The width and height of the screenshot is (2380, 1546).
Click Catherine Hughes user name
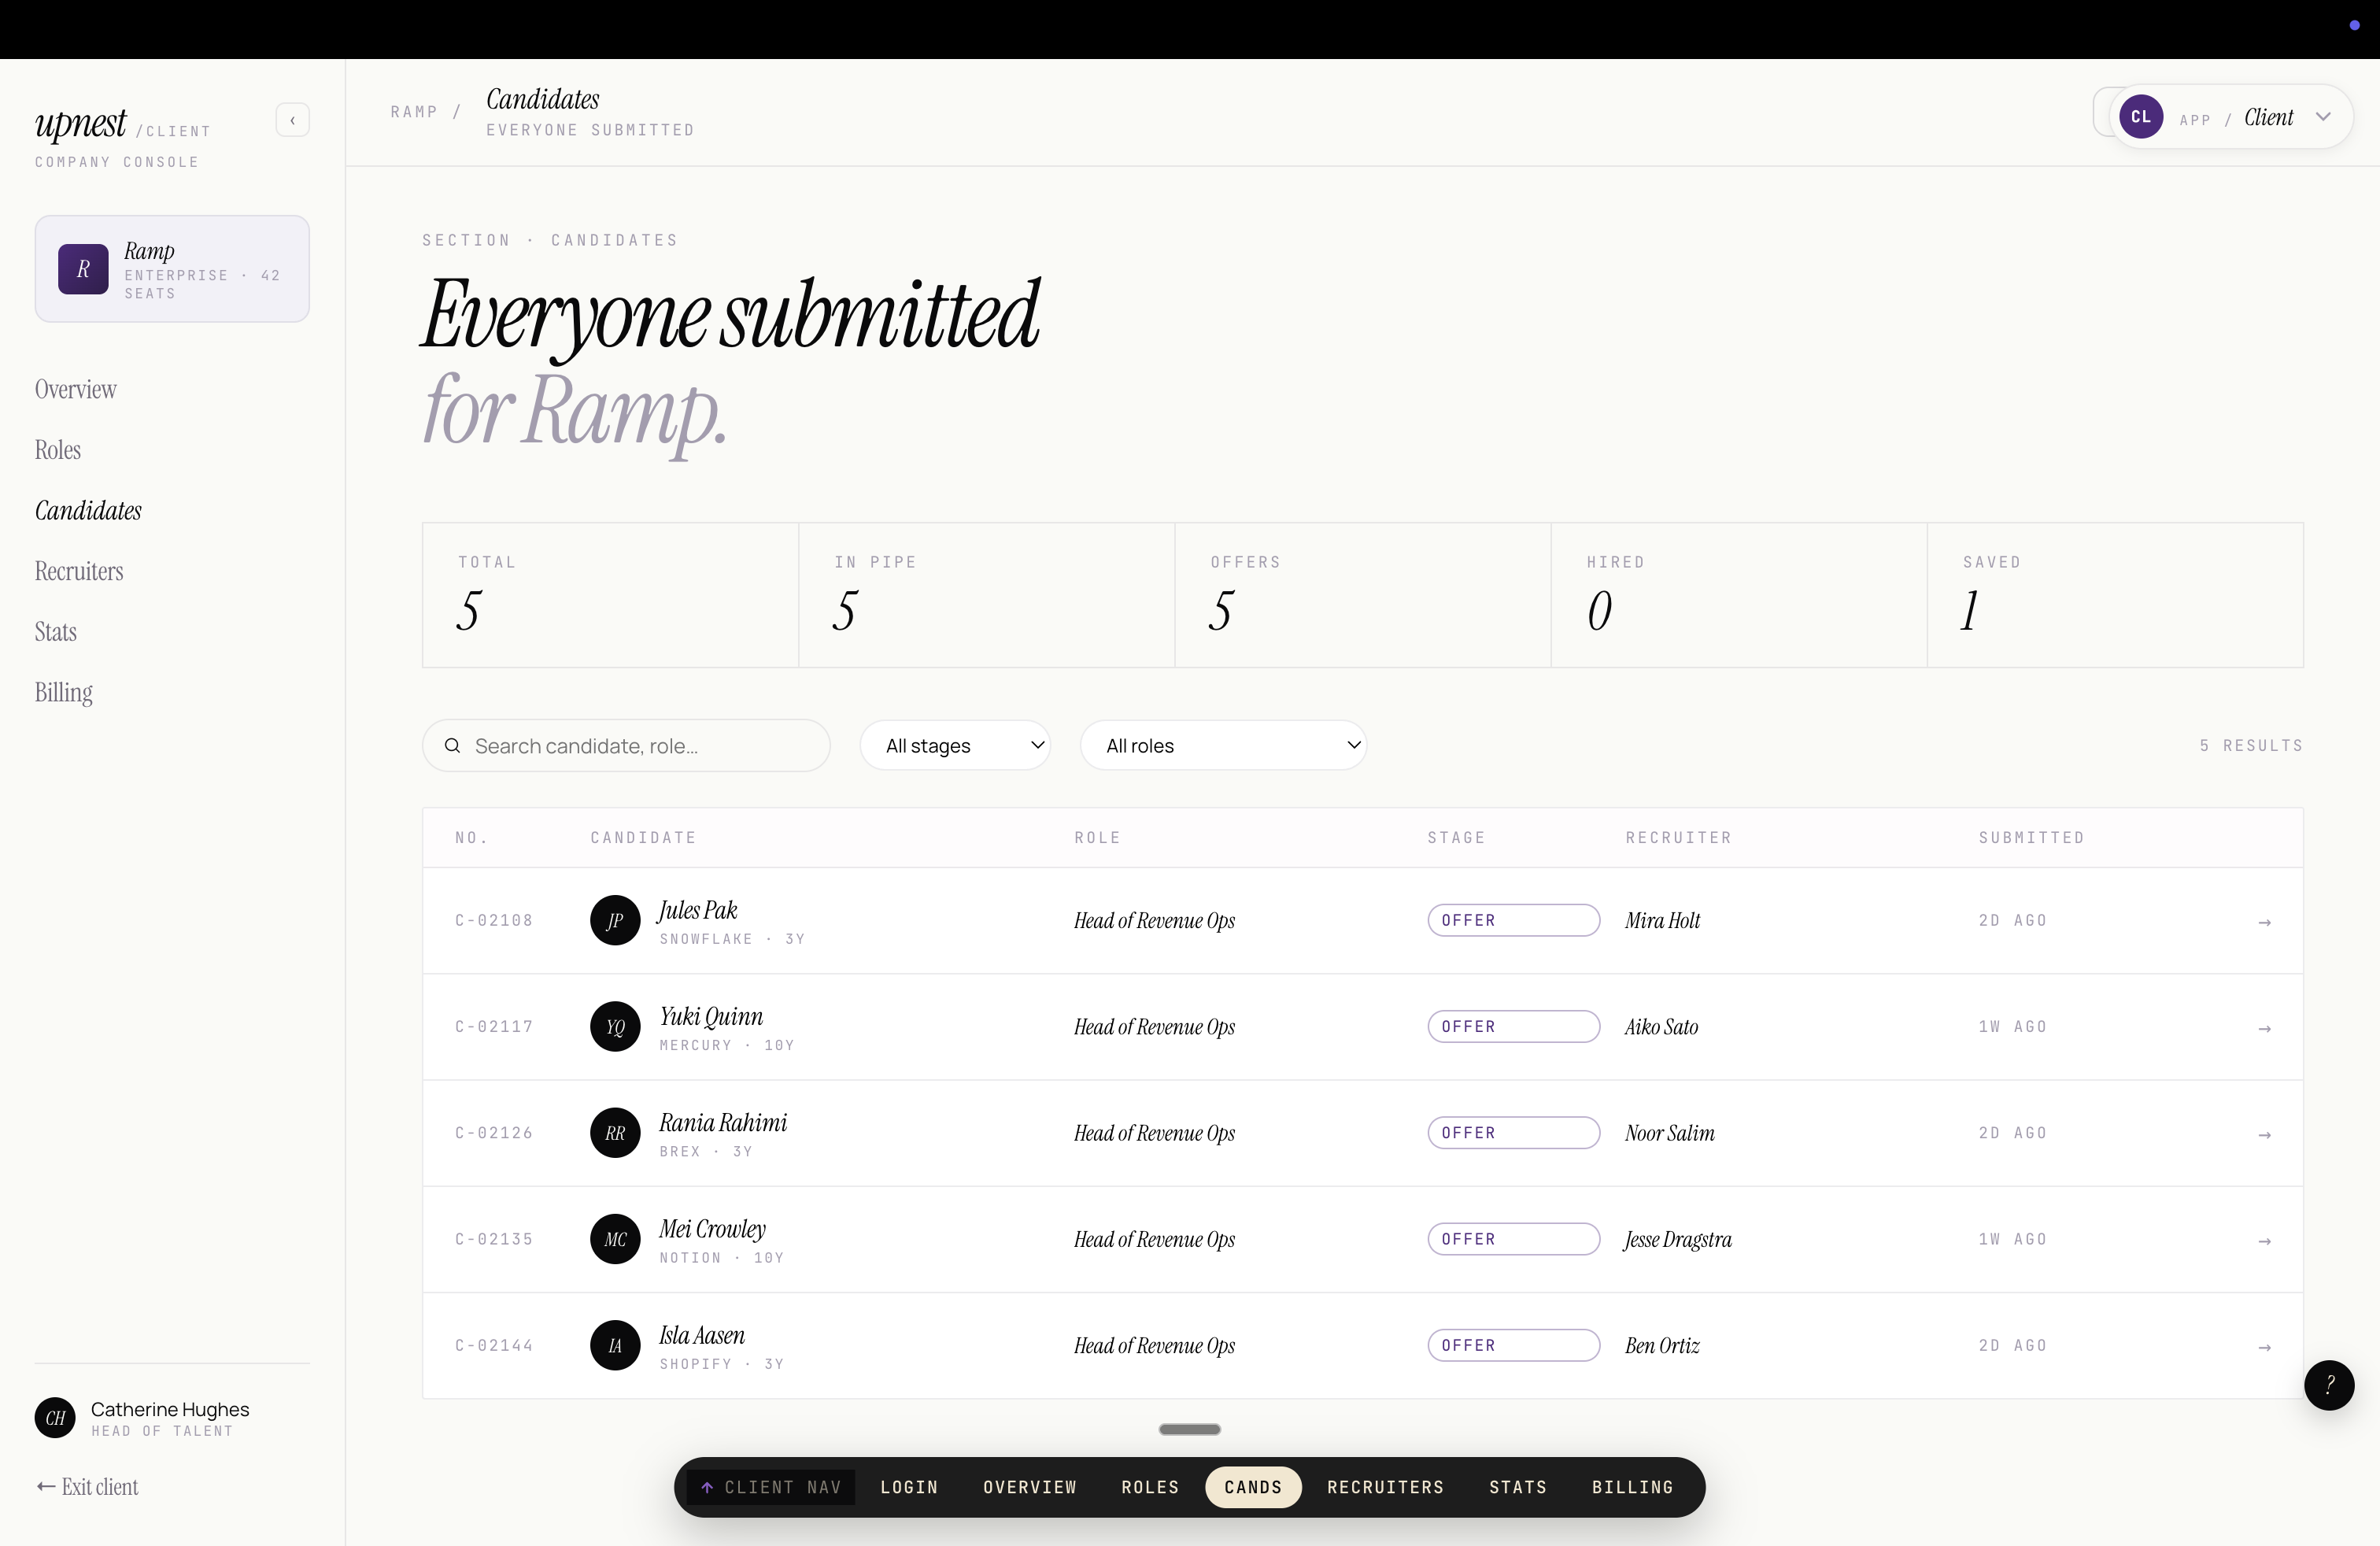tap(170, 1409)
